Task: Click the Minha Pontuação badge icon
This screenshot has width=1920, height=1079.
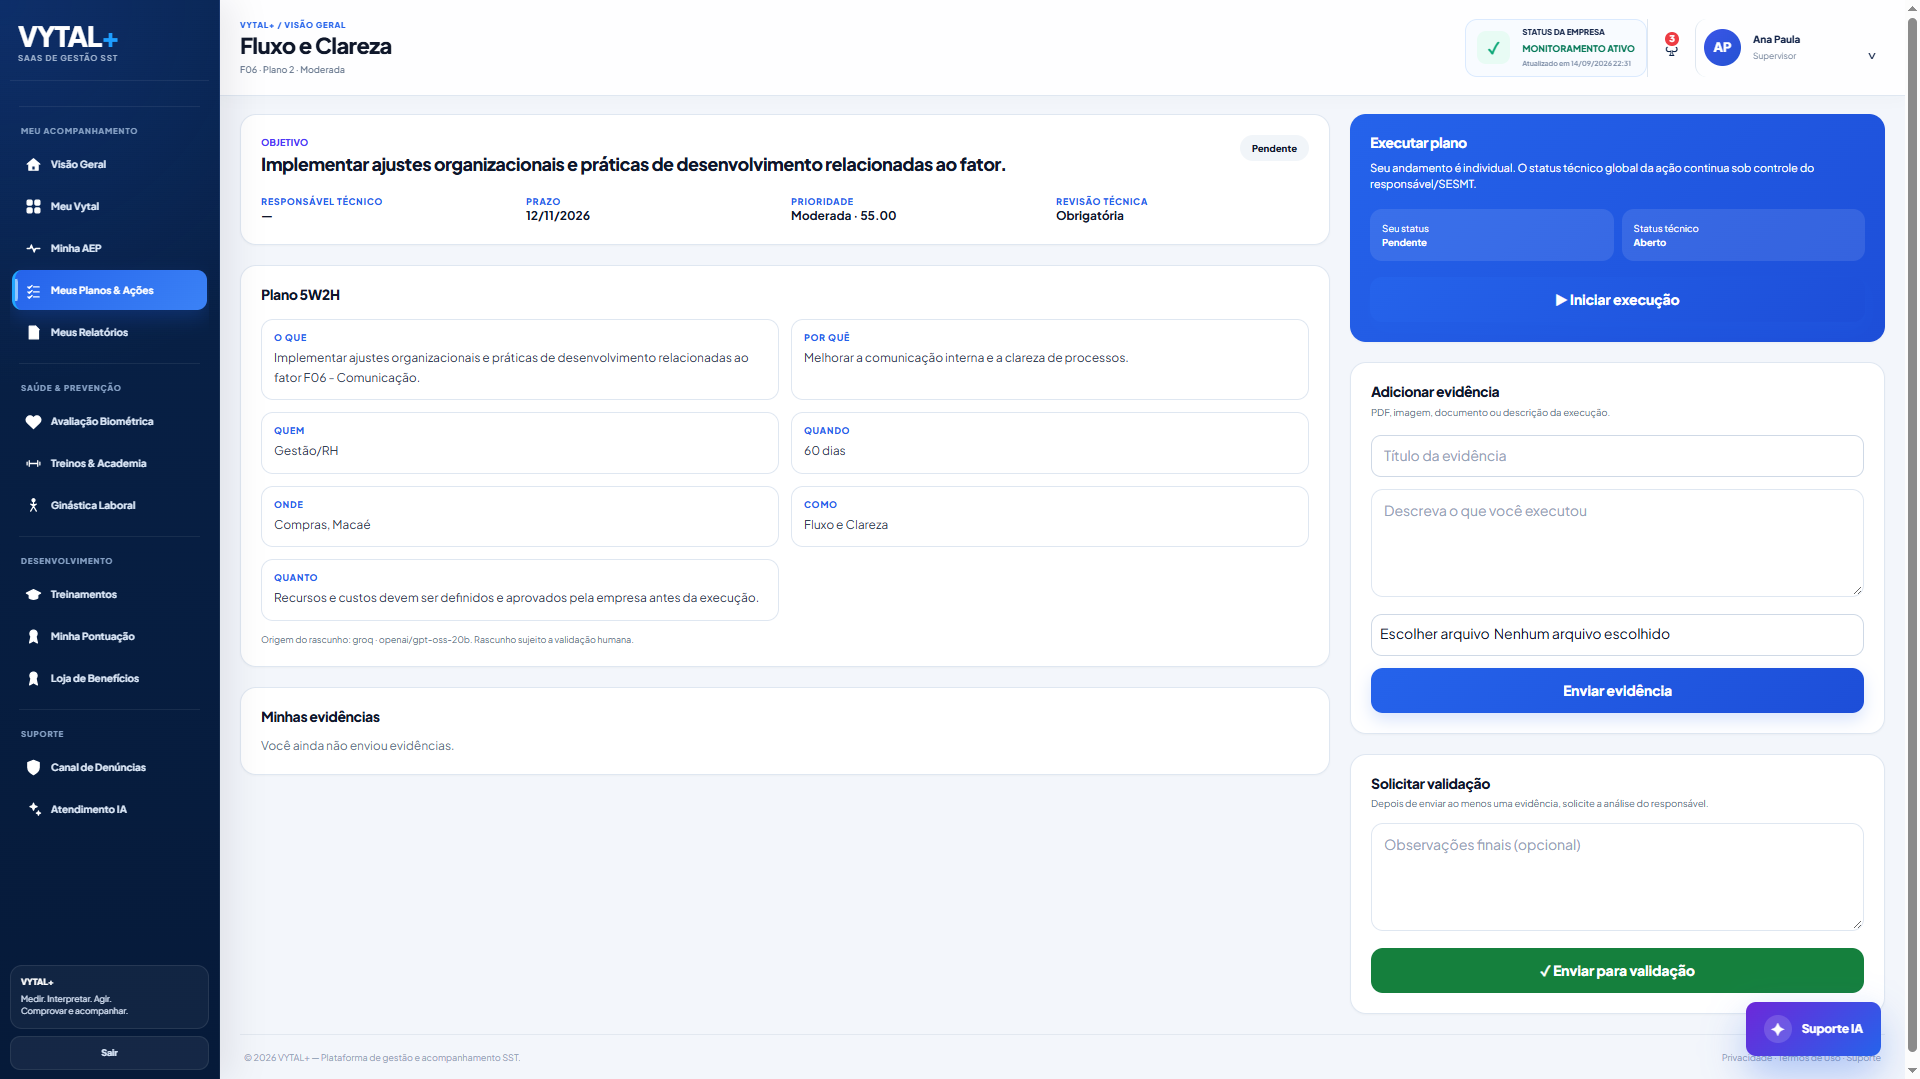Action: [33, 637]
